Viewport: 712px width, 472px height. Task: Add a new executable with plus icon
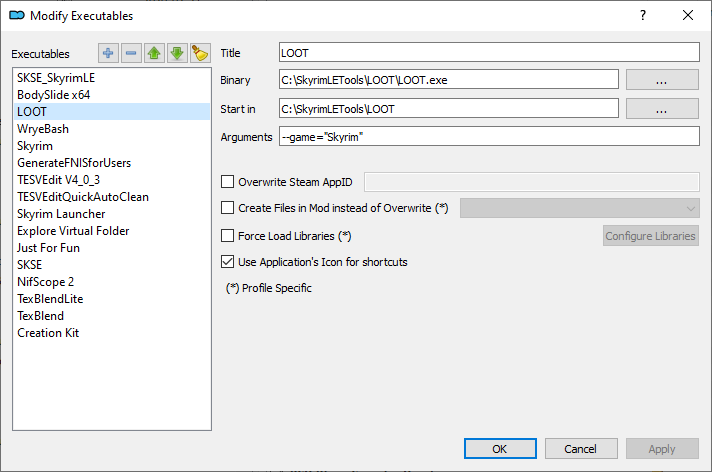click(108, 54)
